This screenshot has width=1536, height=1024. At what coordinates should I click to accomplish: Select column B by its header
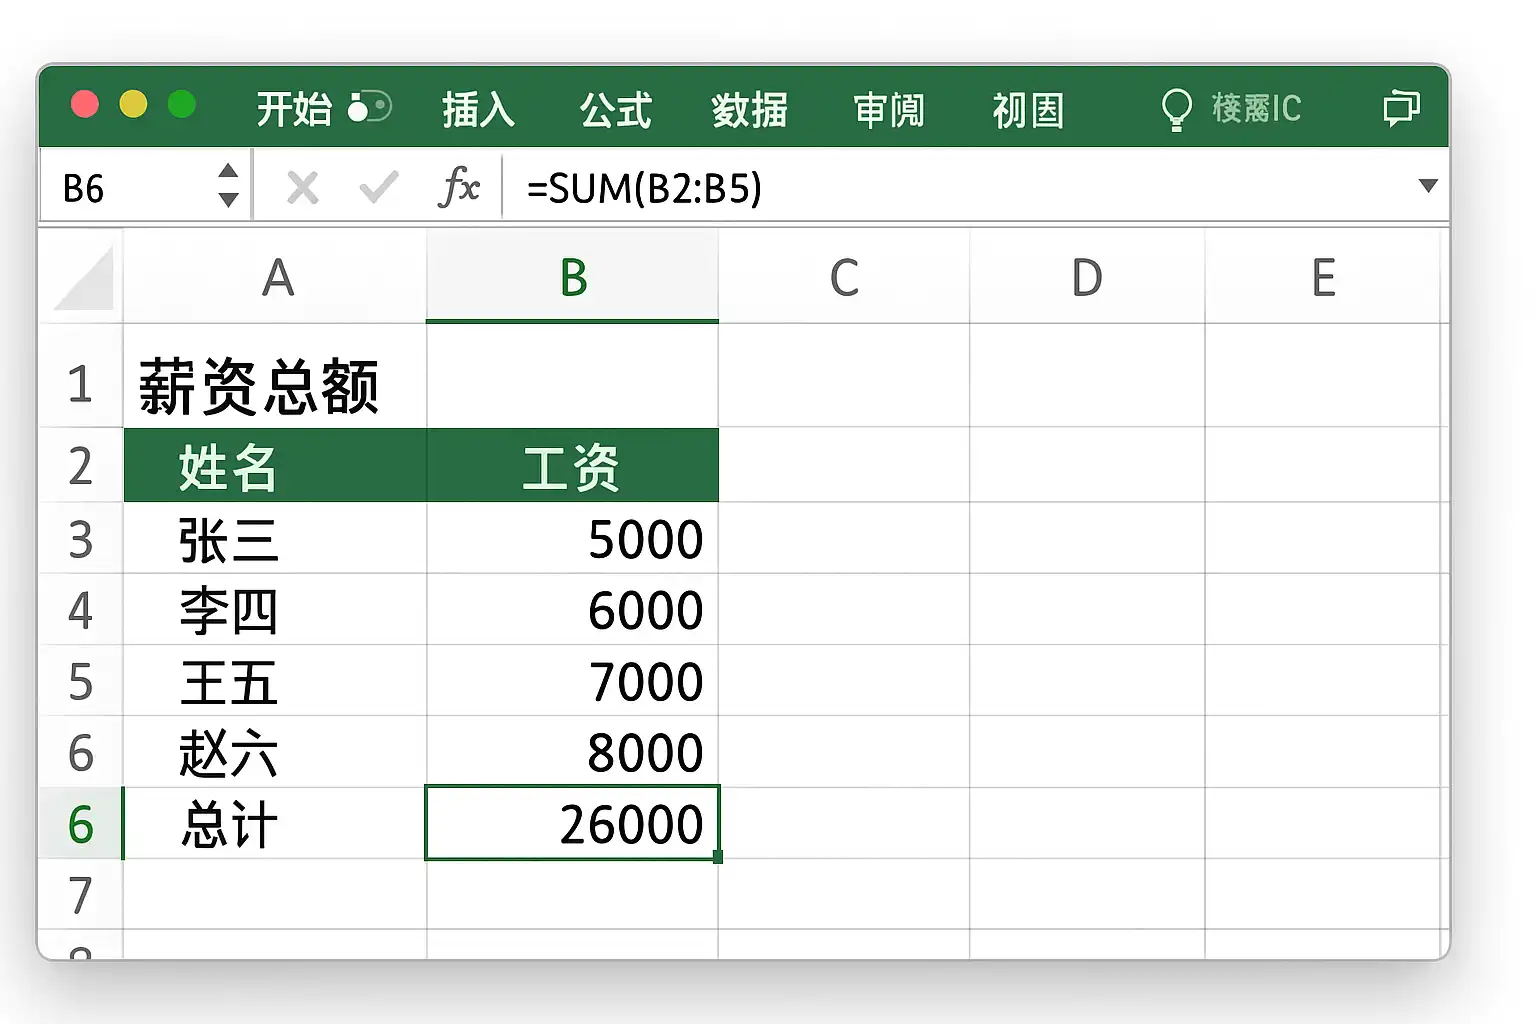[x=573, y=278]
